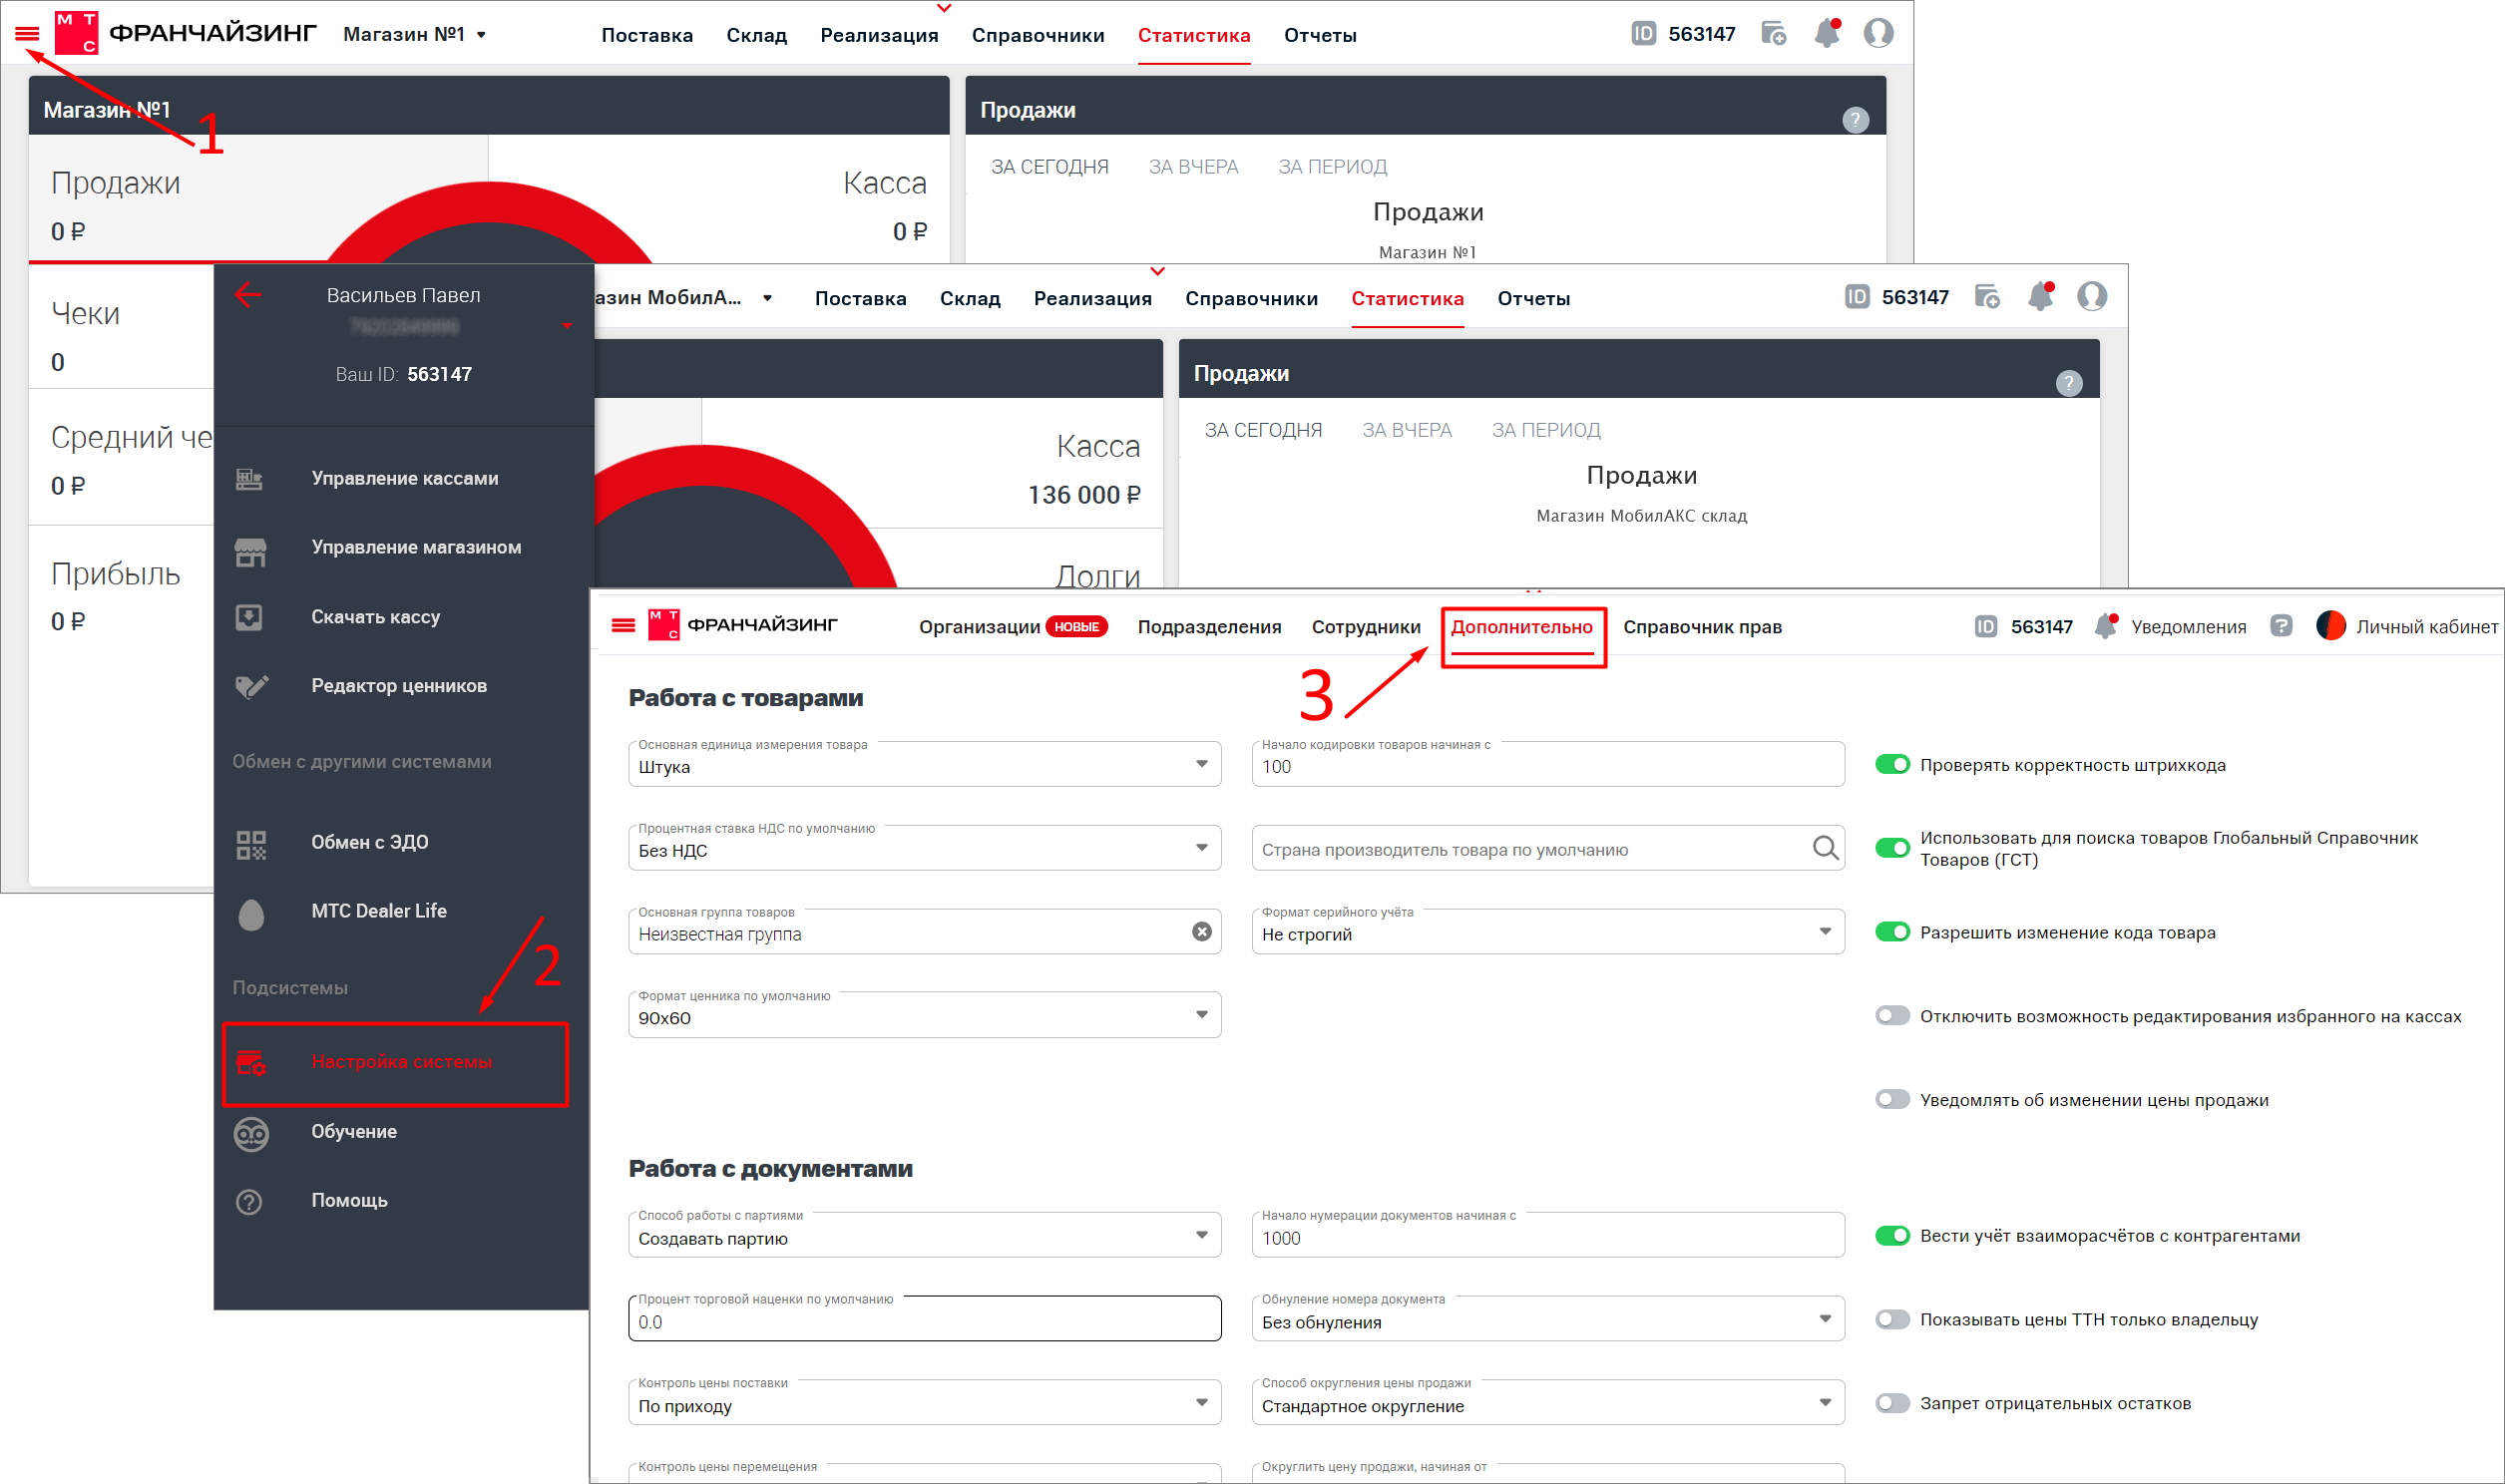
Task: Select ЗА ПЕРИОД in the middle Продажи panel
Action: click(1546, 430)
